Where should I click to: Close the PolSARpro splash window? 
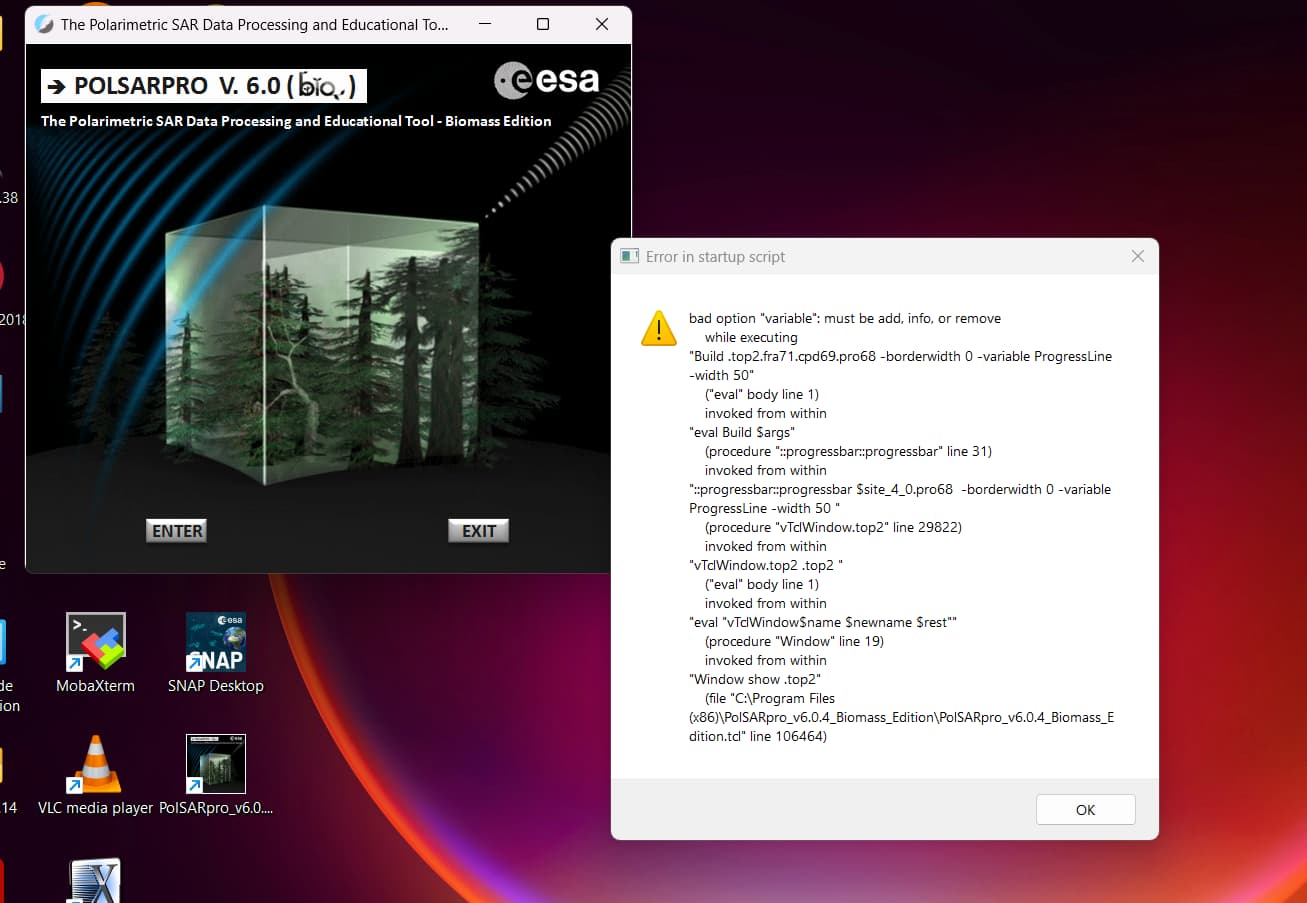pos(602,24)
